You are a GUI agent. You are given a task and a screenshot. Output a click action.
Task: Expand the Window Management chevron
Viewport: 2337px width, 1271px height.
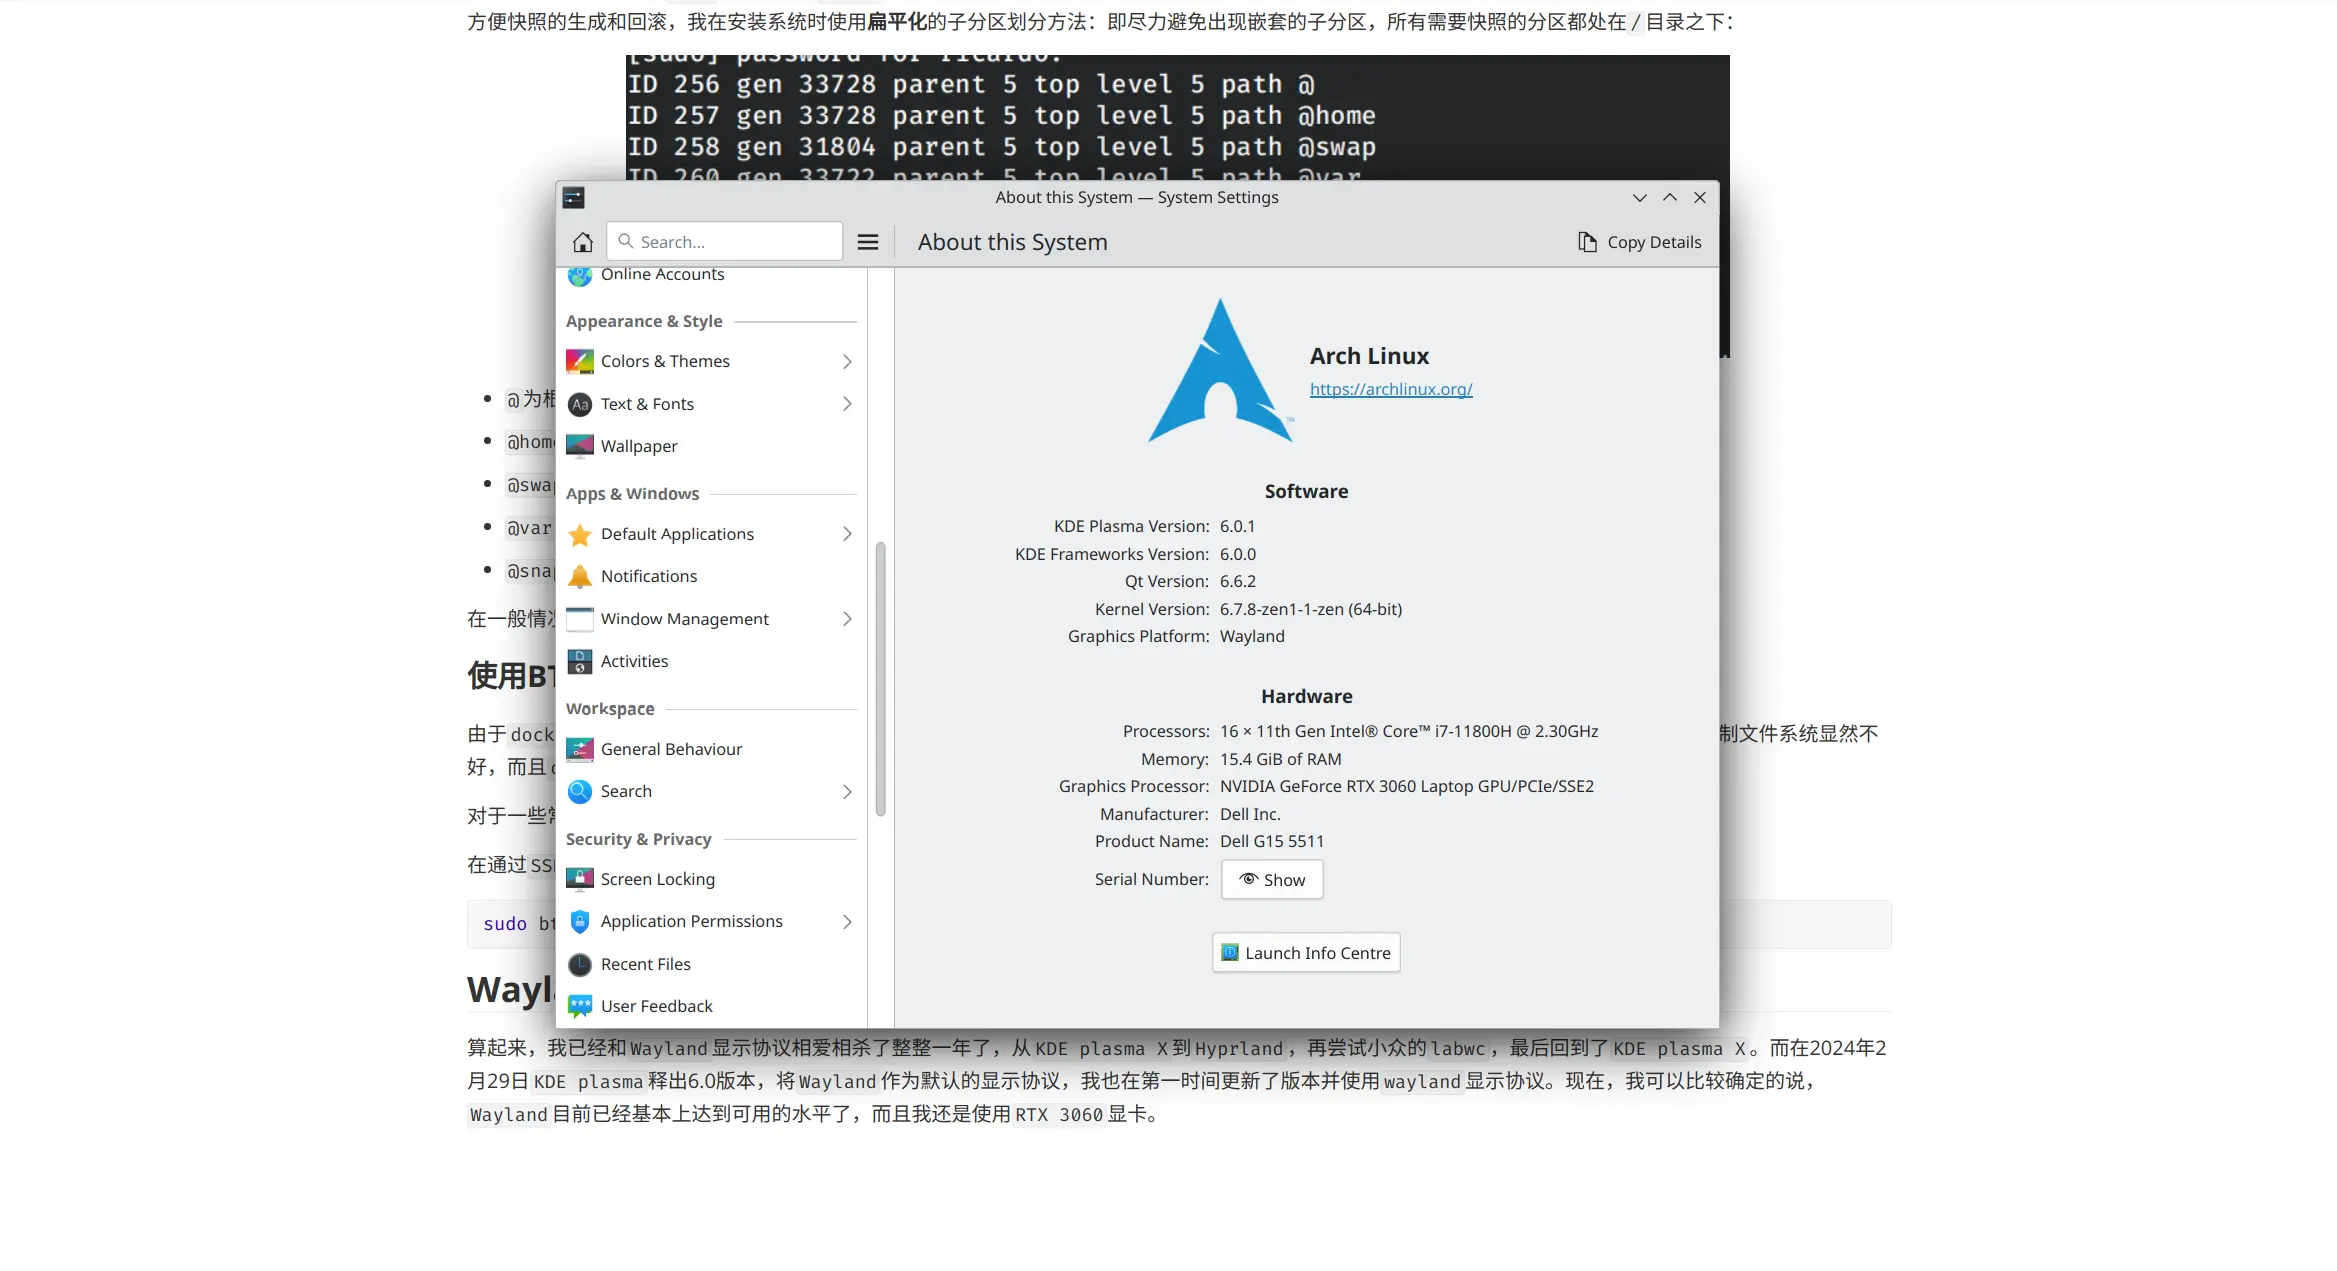(847, 619)
